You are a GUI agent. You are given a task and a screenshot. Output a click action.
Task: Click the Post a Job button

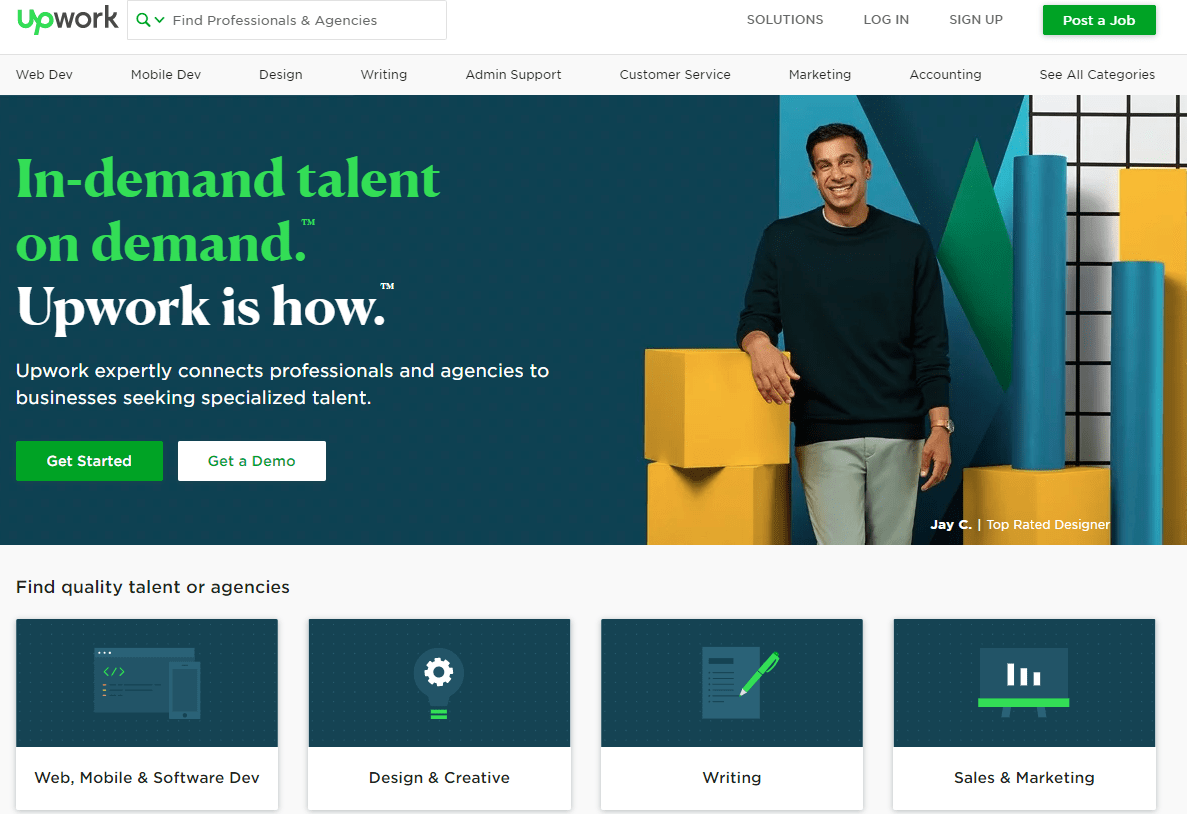pyautogui.click(x=1098, y=20)
